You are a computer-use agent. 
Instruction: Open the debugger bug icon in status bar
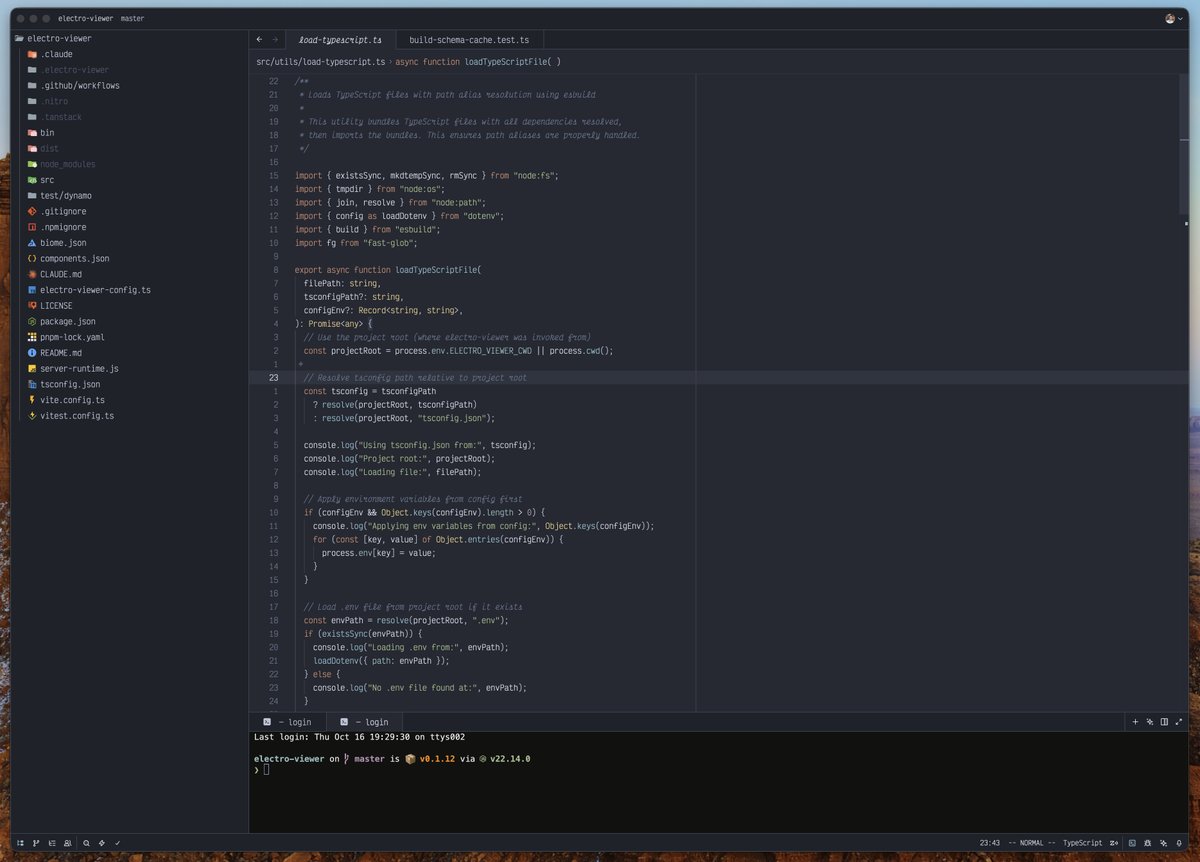point(1147,843)
